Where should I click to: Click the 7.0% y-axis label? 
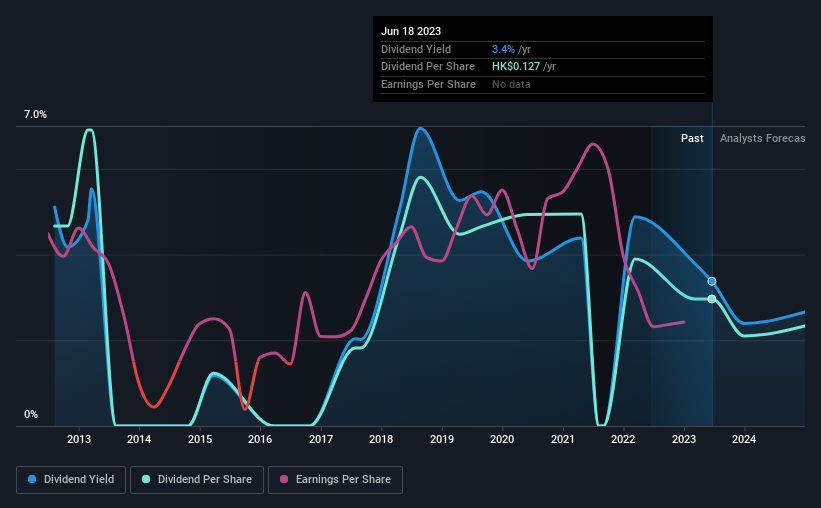(x=35, y=115)
